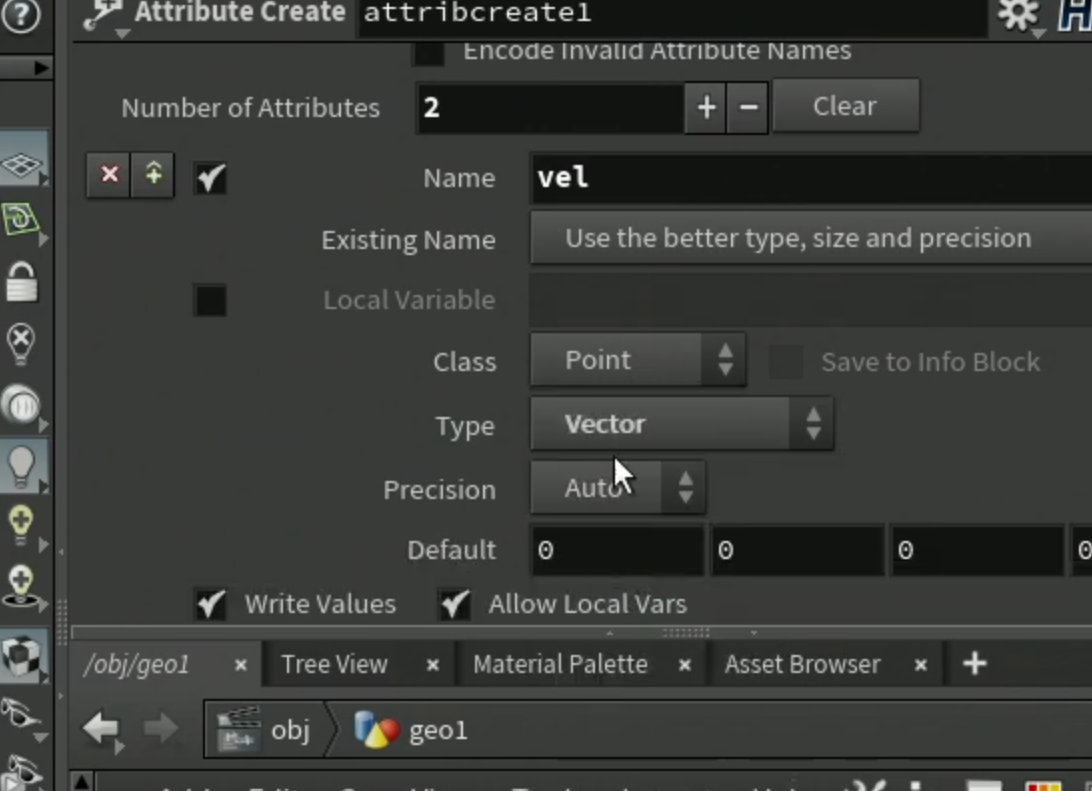Viewport: 1092px width, 791px height.
Task: Click the glasses visibility icon
Action: tap(21, 714)
